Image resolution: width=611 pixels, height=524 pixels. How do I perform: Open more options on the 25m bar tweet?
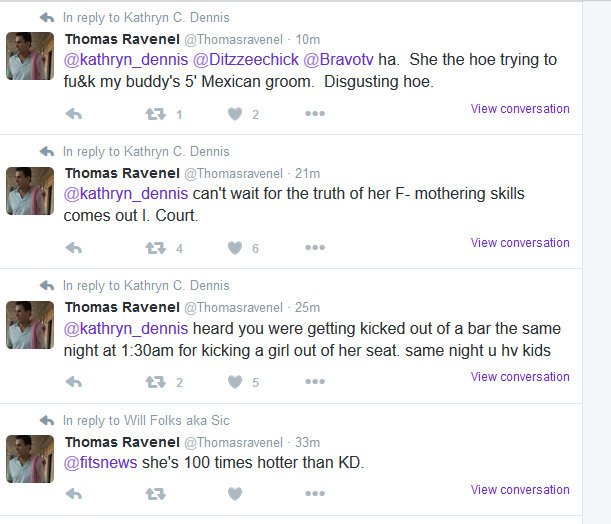(315, 381)
